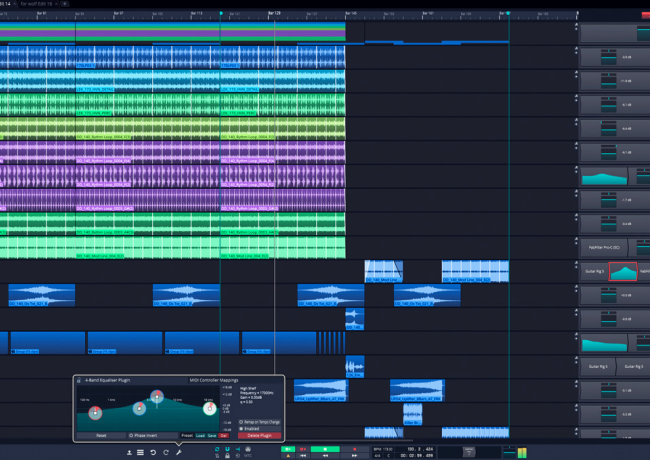Click the return-to-start transport button

pos(303,455)
